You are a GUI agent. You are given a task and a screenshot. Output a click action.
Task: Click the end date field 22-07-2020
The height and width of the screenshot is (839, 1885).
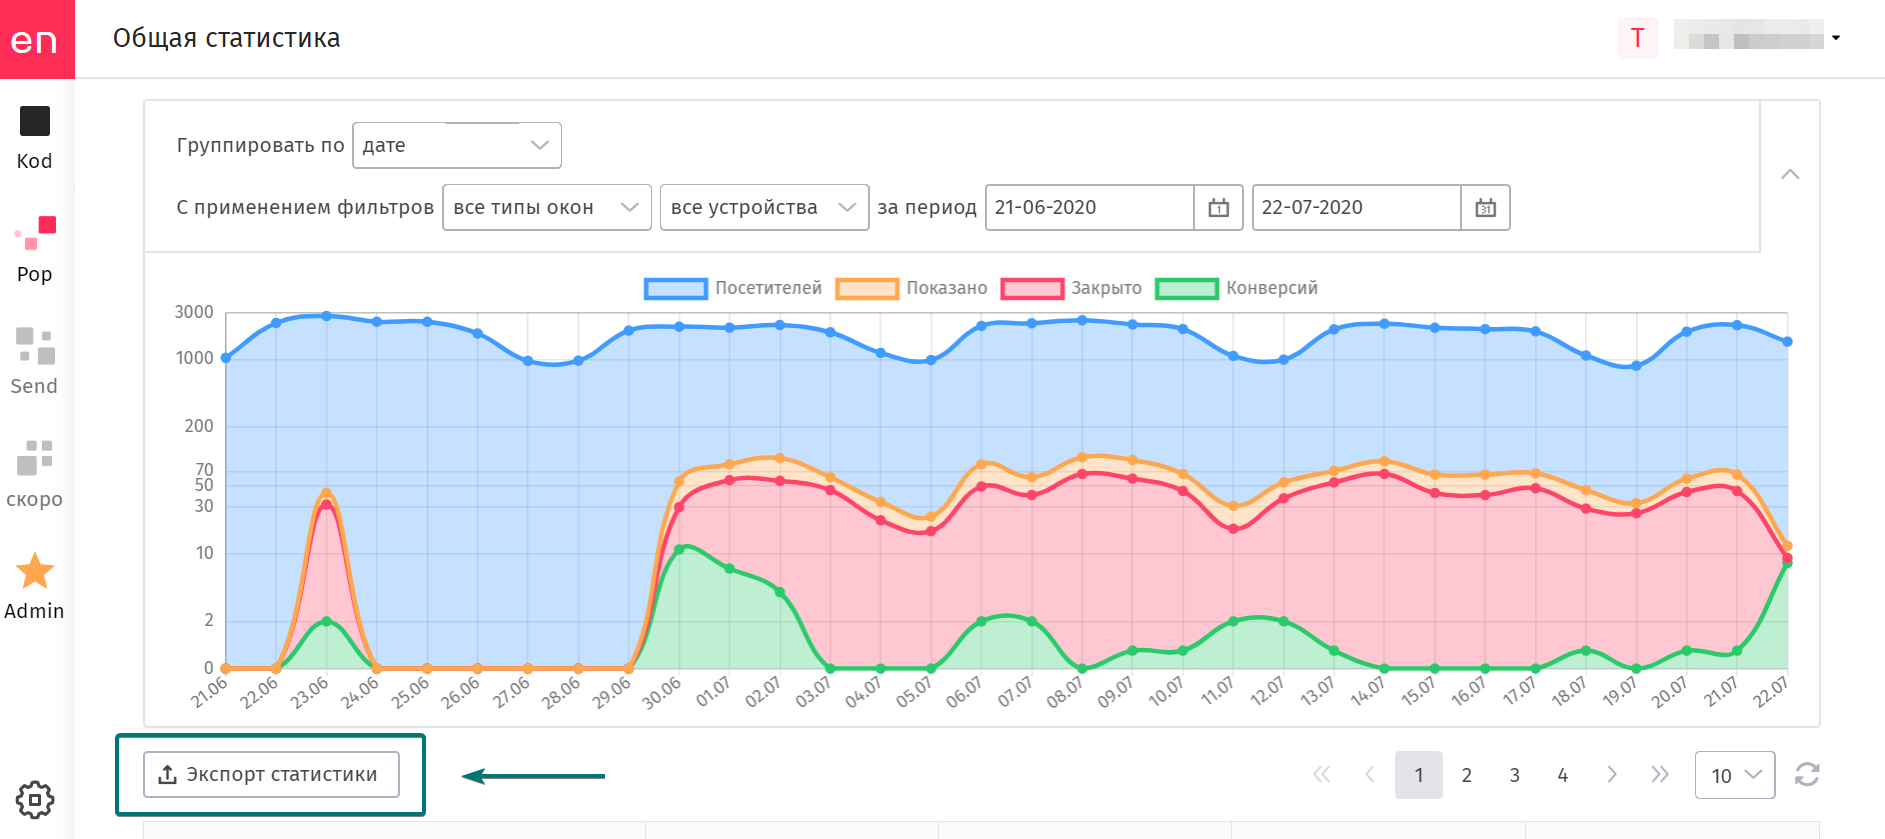click(x=1356, y=208)
